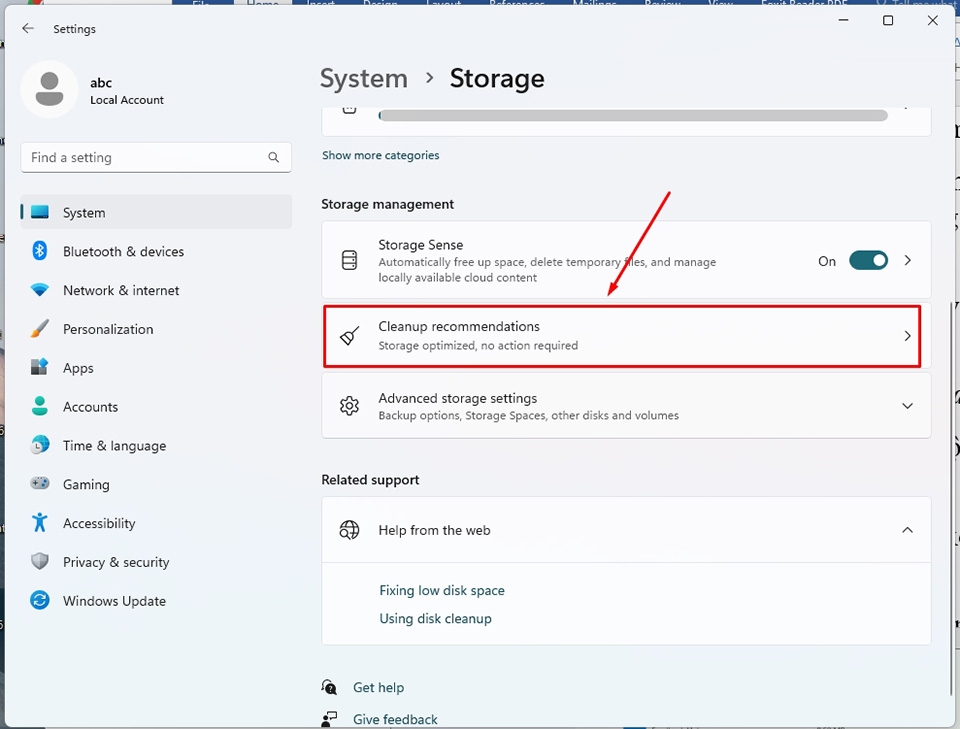
Task: Open Windows Update page
Action: tap(156, 601)
